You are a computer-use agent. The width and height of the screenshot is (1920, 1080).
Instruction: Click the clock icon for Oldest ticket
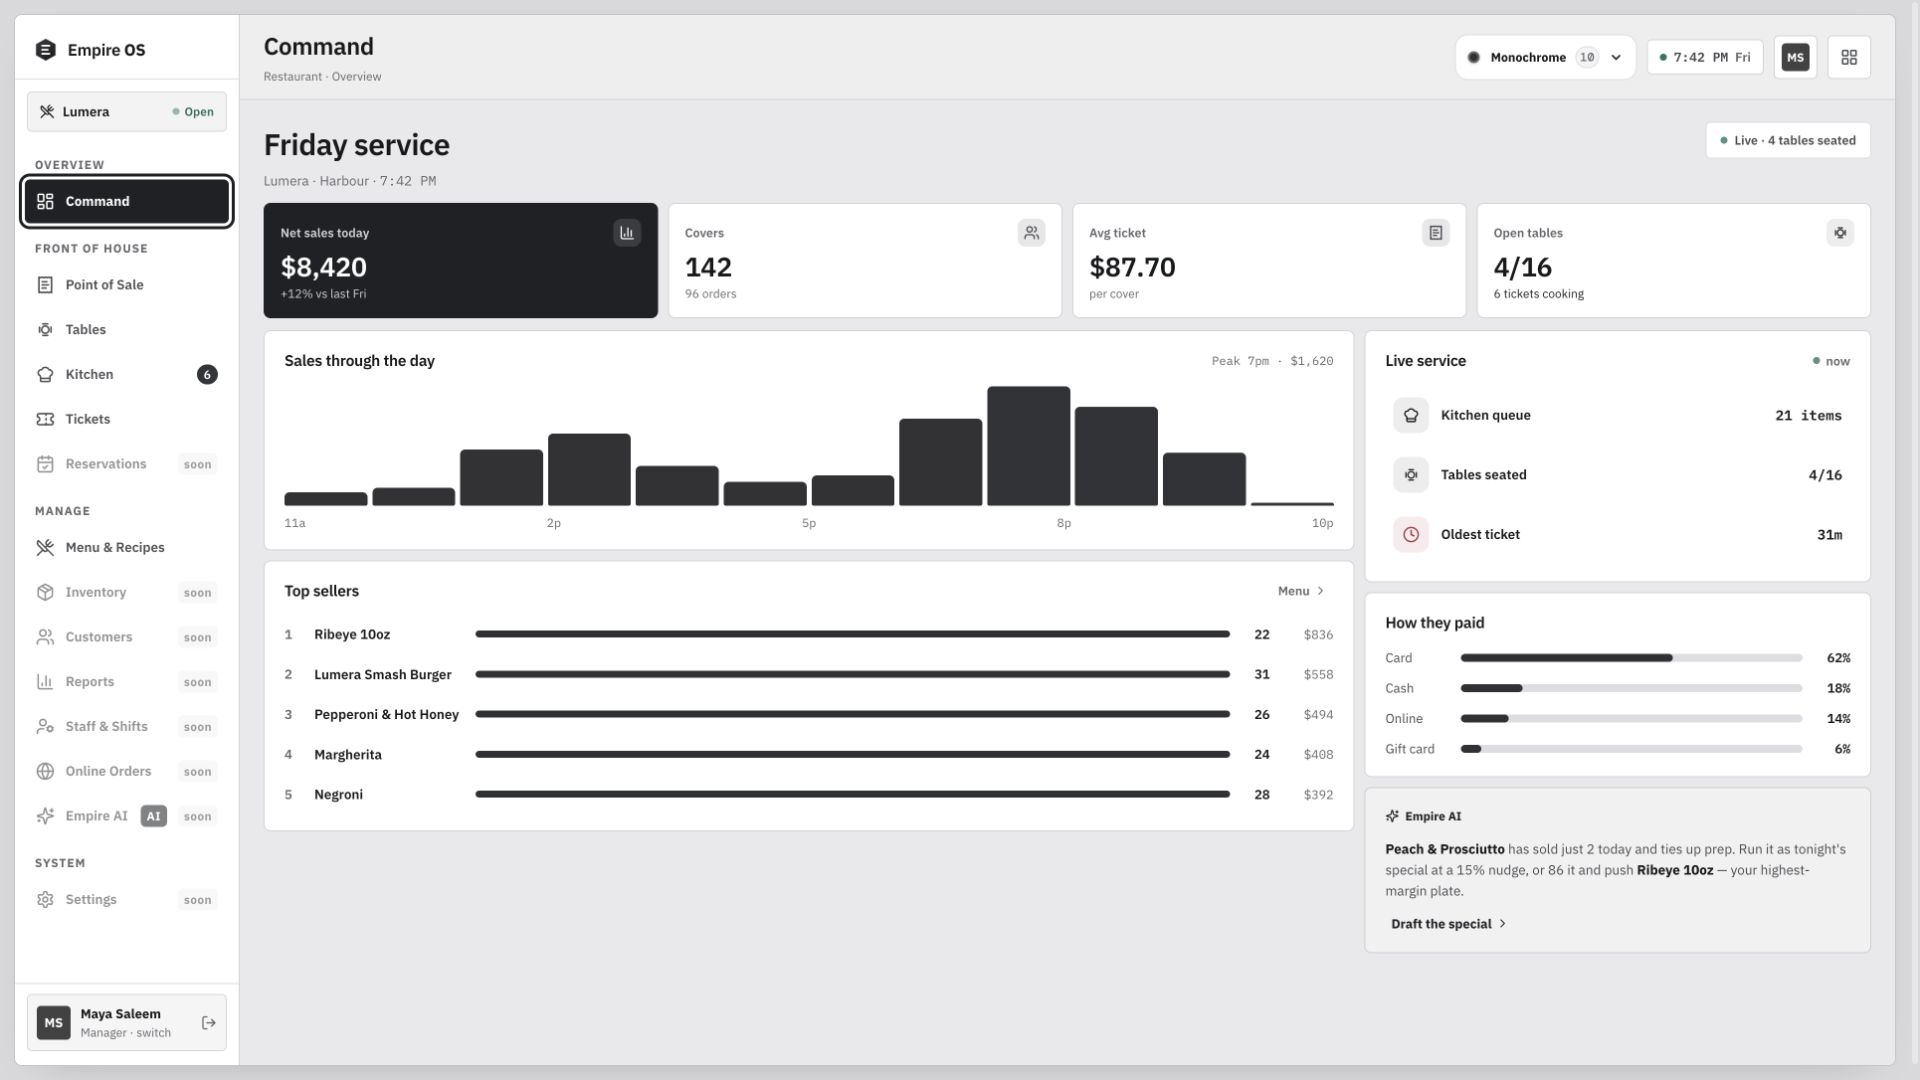(1411, 535)
